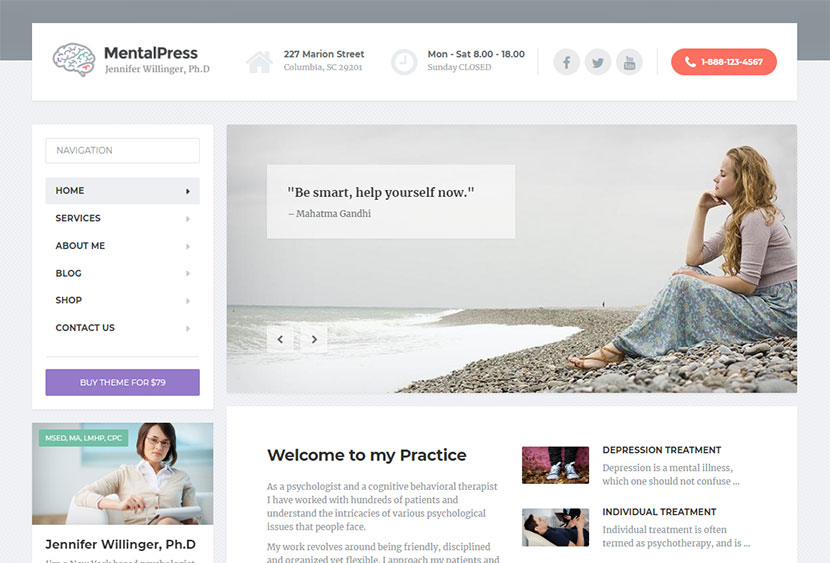830x563 pixels.
Task: Click the clock opening hours icon
Action: 404,62
